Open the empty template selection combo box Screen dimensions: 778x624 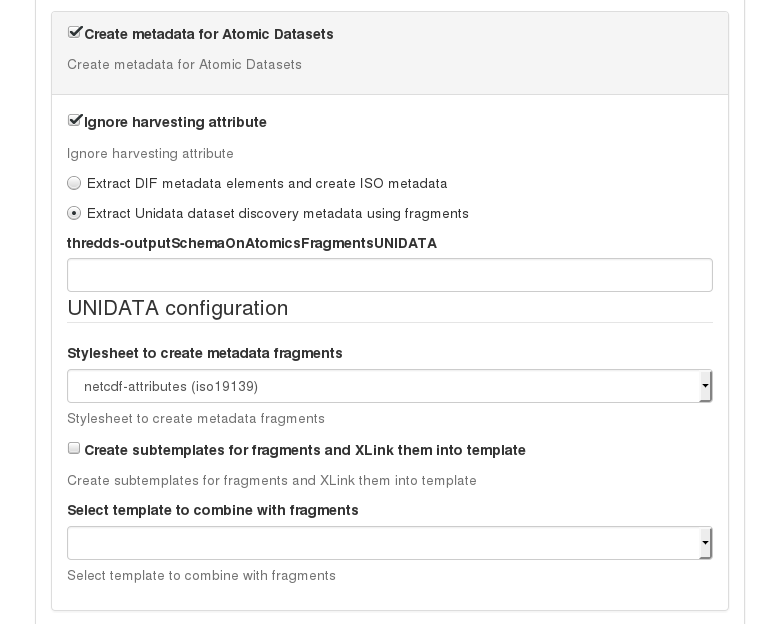pos(389,543)
